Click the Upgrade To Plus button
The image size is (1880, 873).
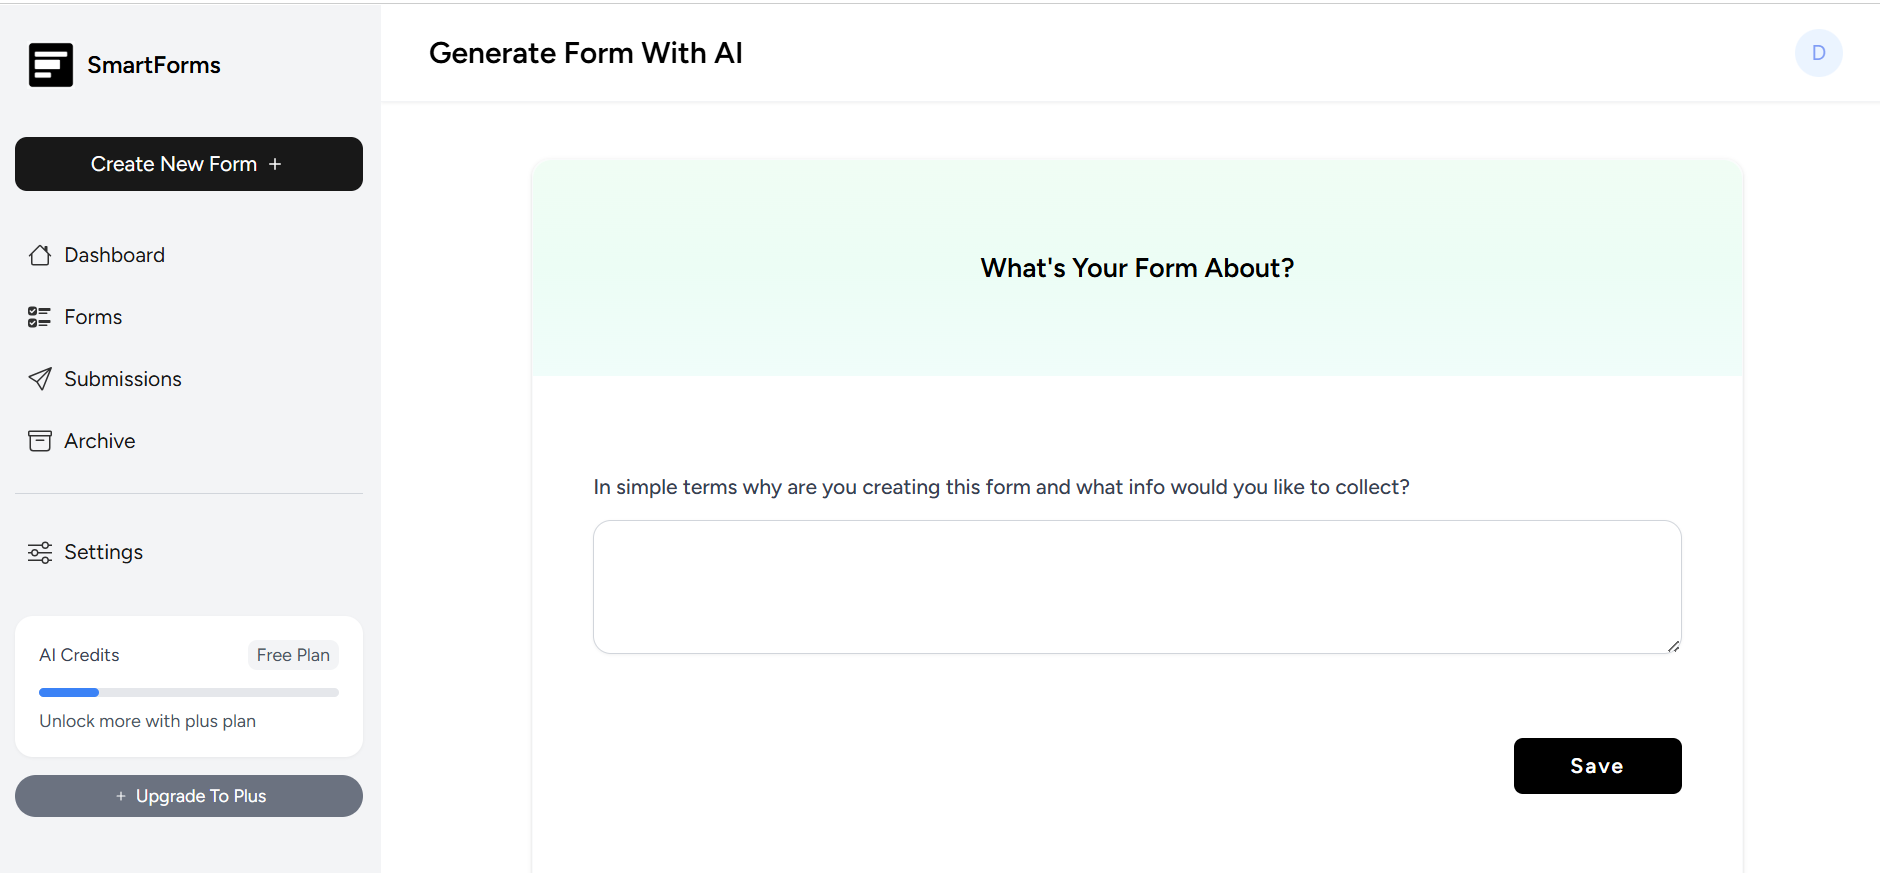[x=188, y=796]
